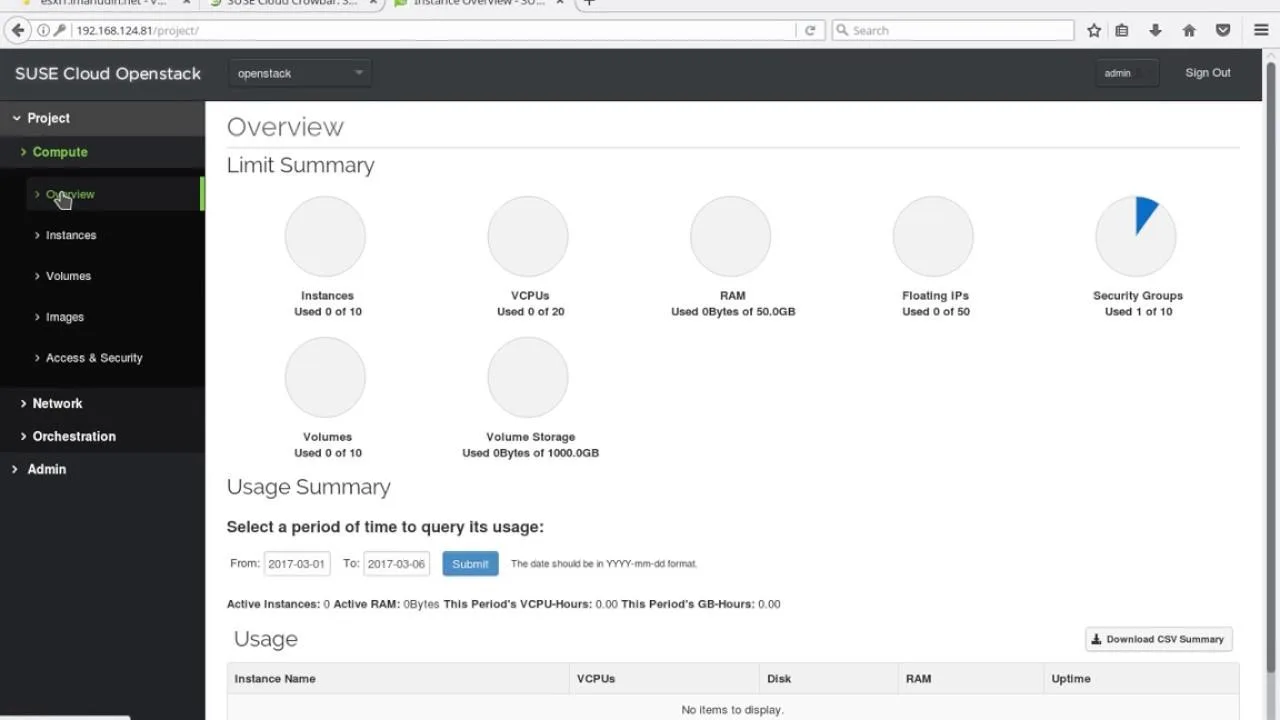
Task: Click the To date field
Action: point(396,564)
